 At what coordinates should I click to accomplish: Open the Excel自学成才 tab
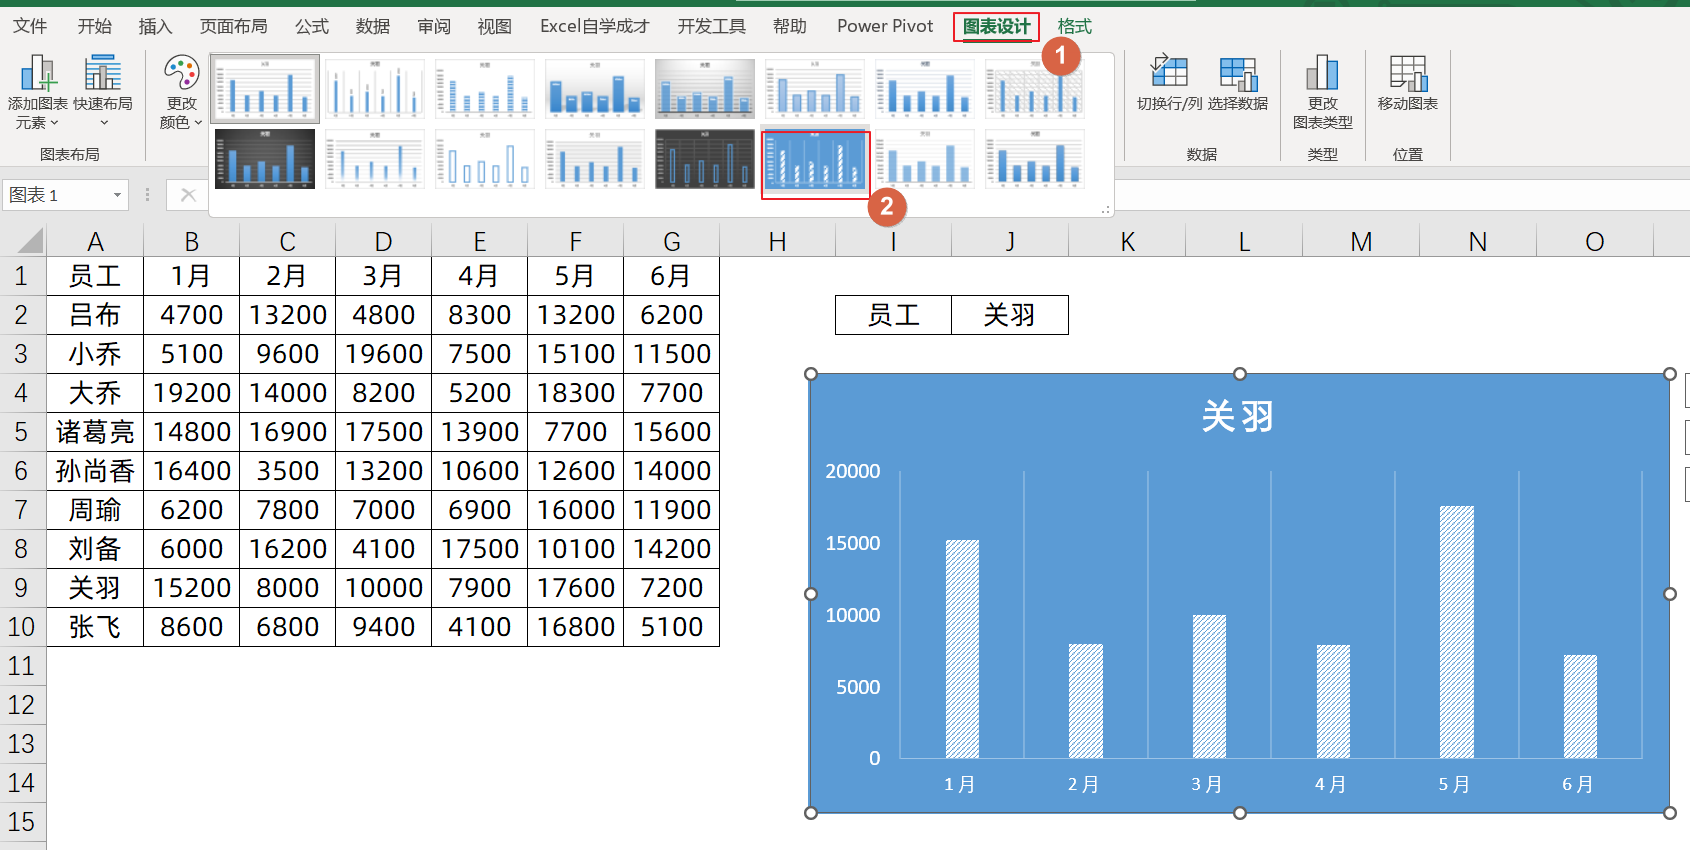595,26
